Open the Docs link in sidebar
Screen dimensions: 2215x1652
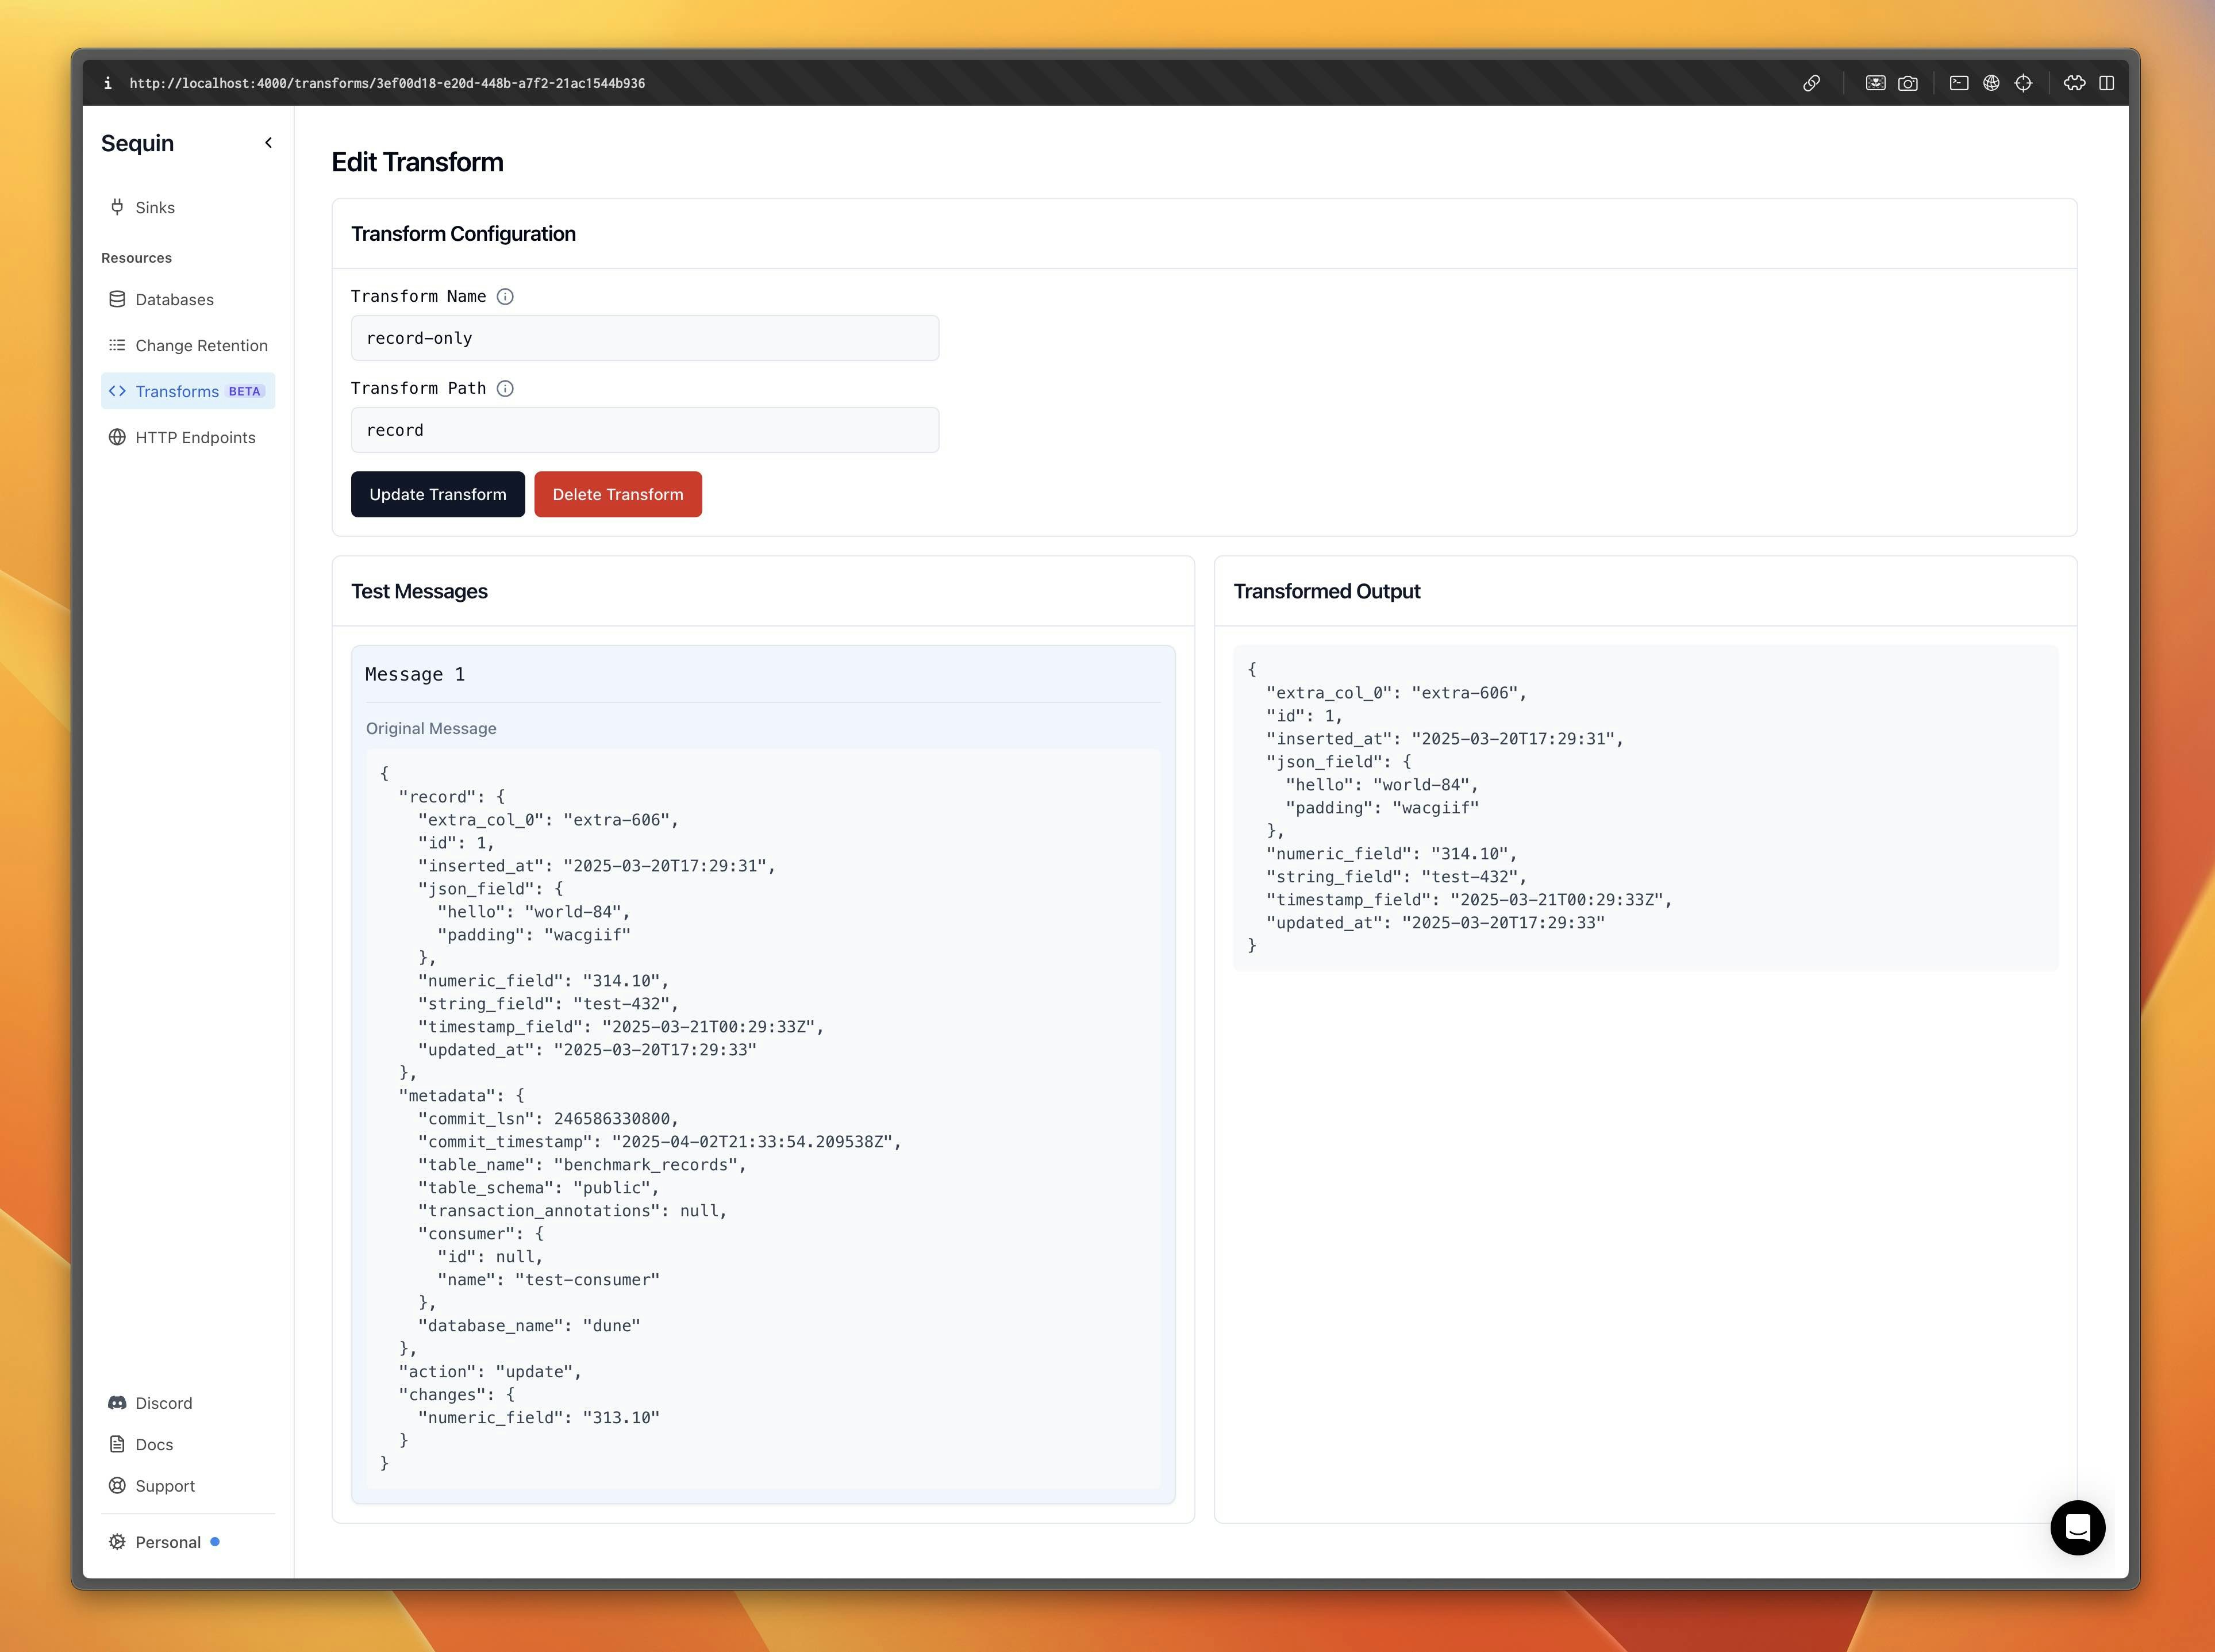click(153, 1444)
